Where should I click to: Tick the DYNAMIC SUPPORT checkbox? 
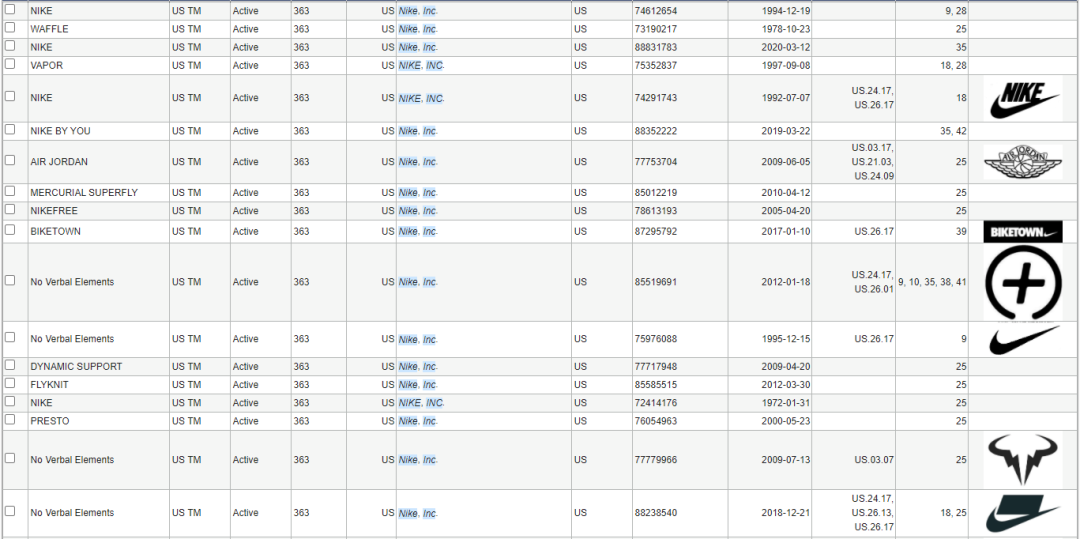pyautogui.click(x=10, y=365)
